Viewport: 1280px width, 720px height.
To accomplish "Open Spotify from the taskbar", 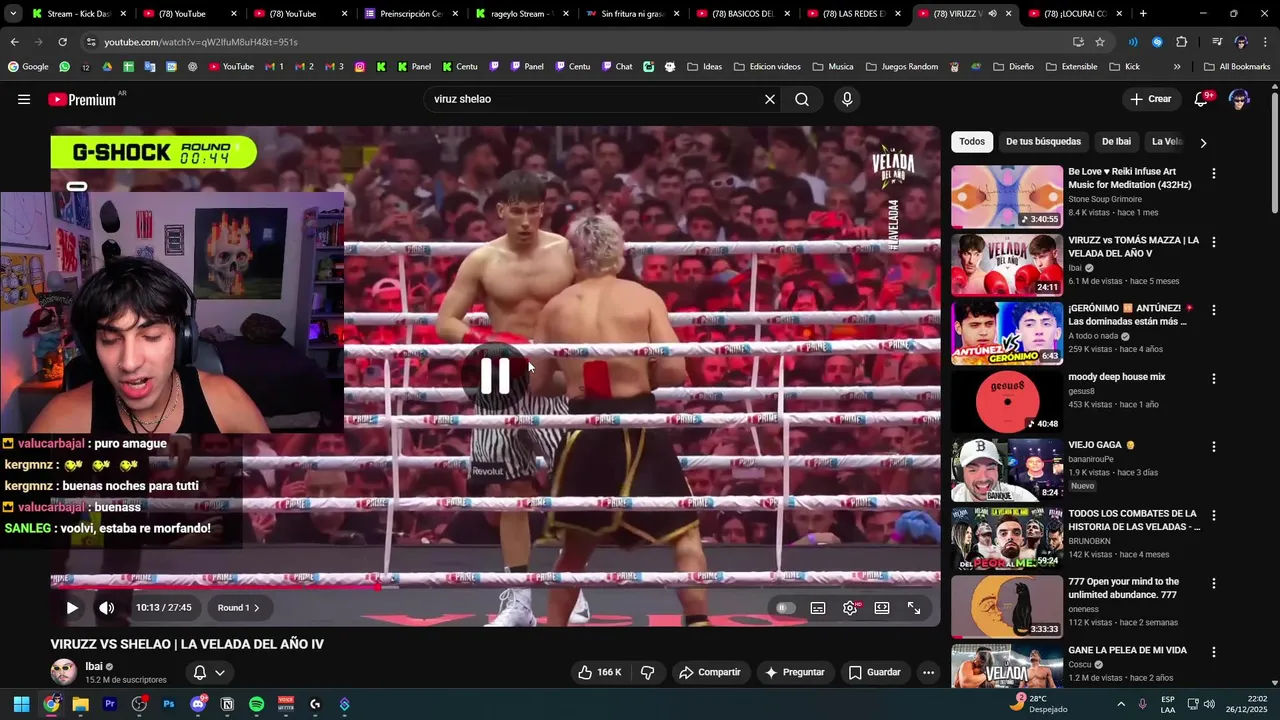I will [x=256, y=704].
